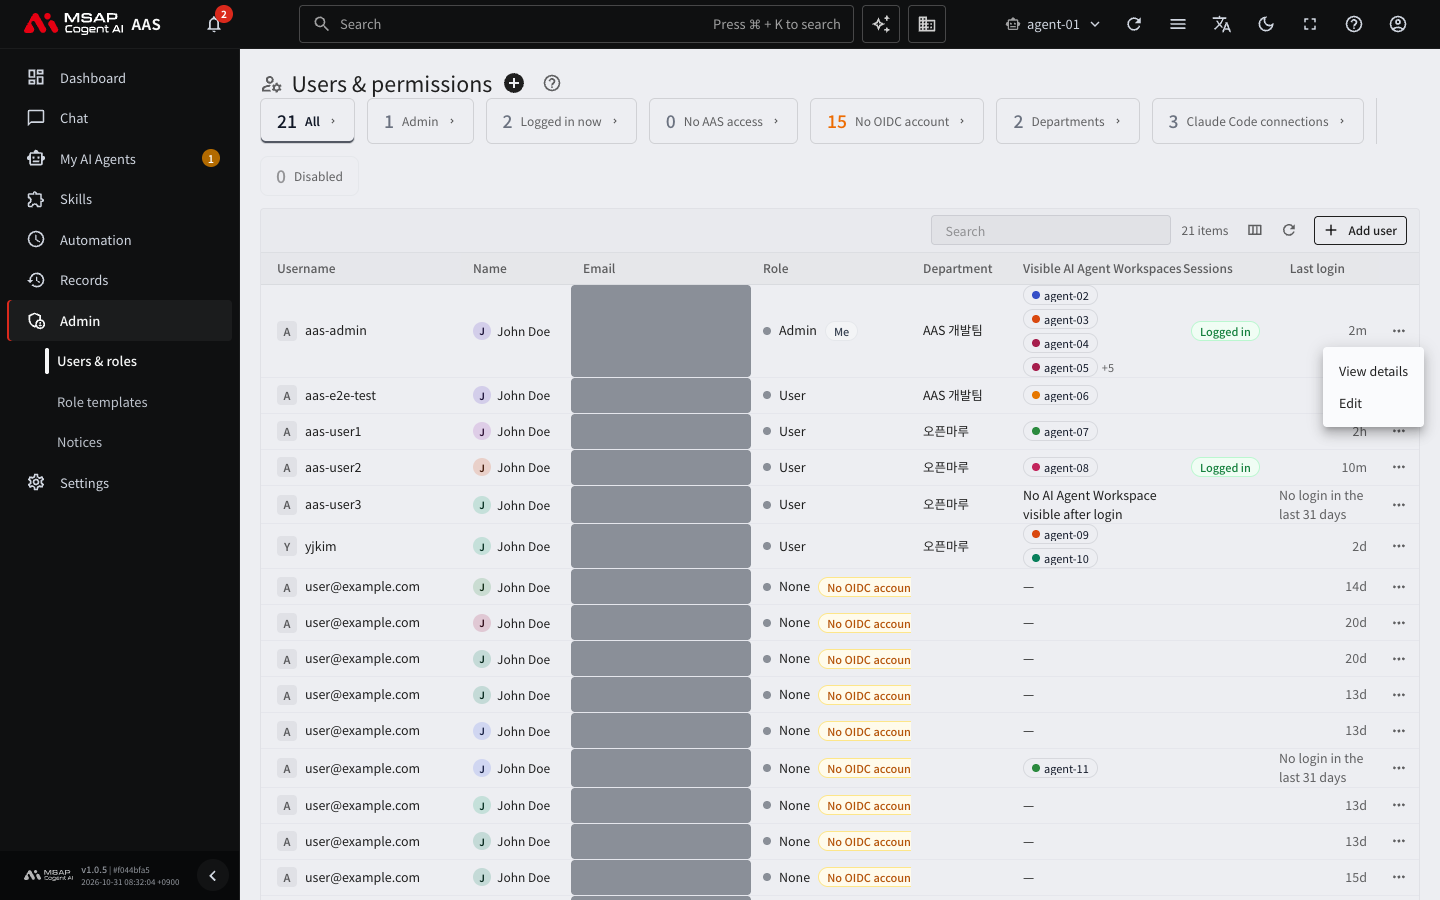
Task: Open column settings icon in table toolbar
Action: [1255, 230]
